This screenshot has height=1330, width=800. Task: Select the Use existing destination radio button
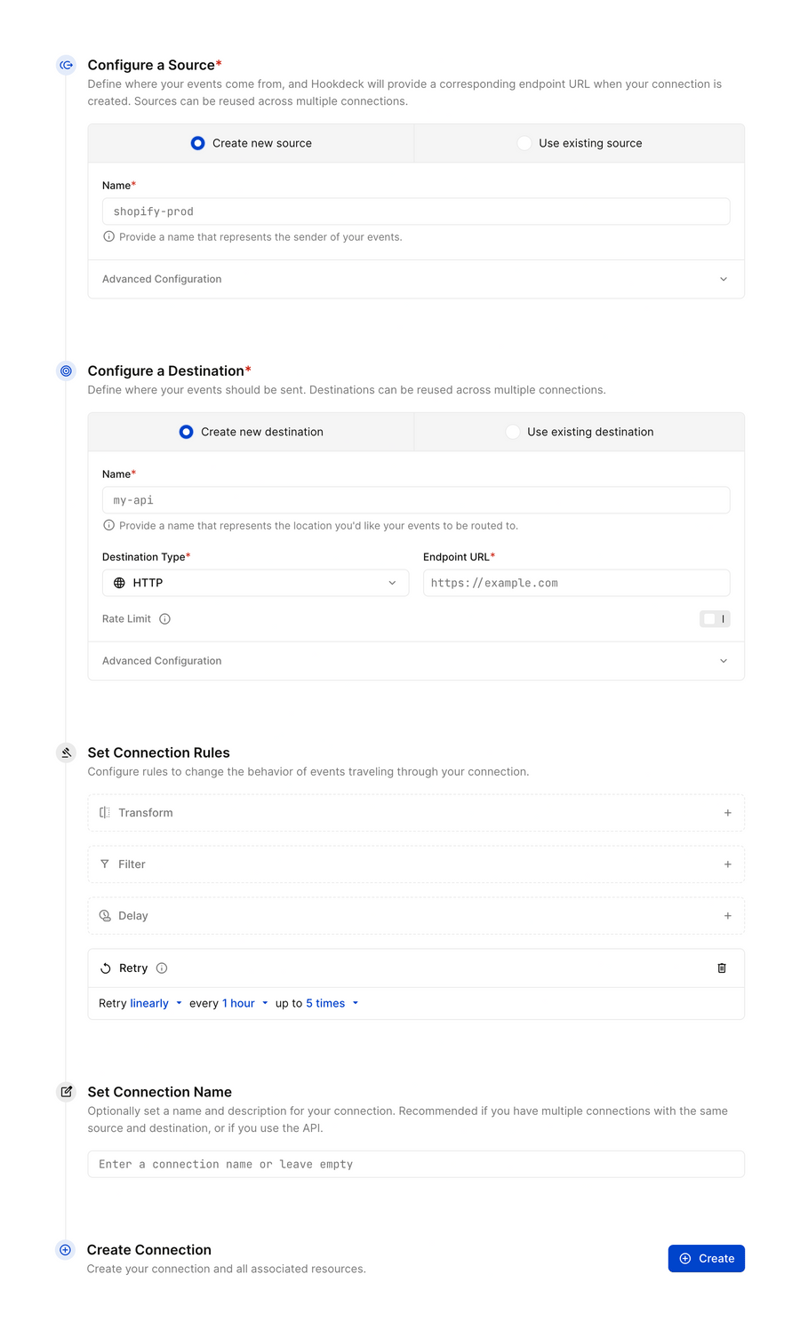513,432
